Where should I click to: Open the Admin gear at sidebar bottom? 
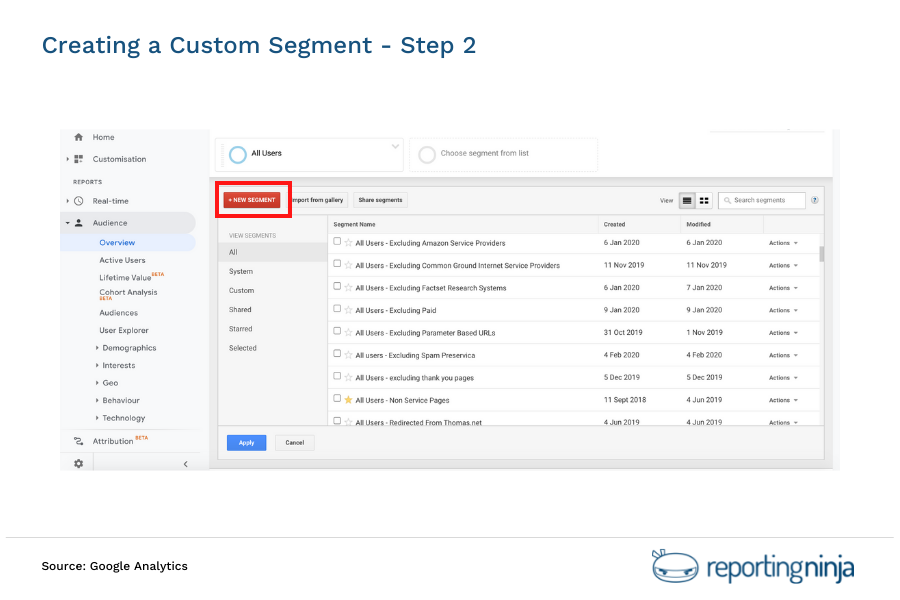pos(76,463)
